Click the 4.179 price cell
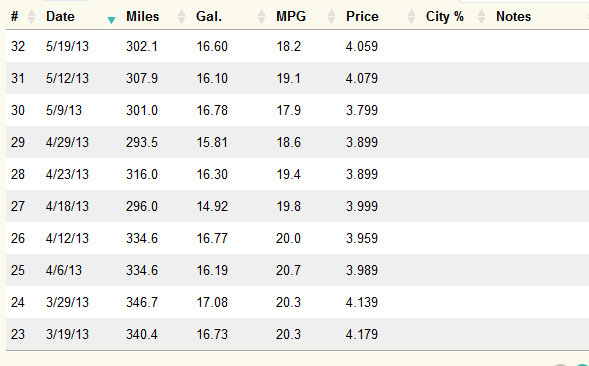The image size is (589, 366). pyautogui.click(x=362, y=334)
